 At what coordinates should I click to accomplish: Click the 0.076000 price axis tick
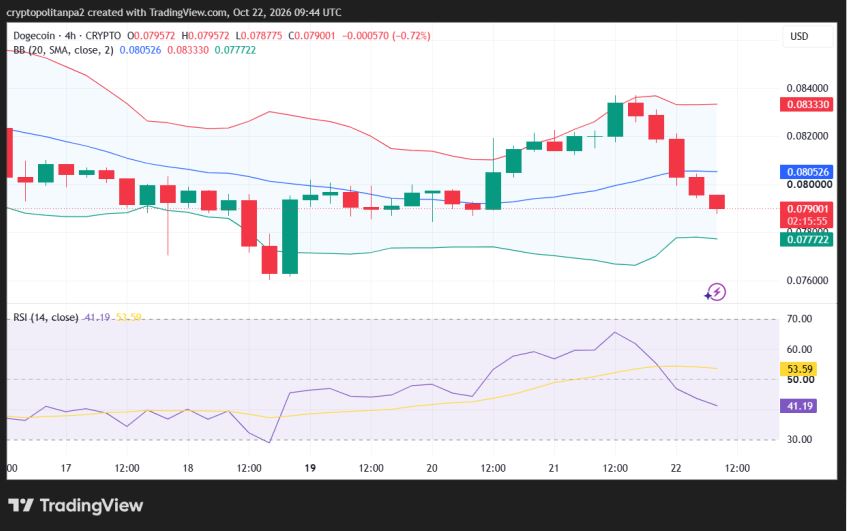click(x=807, y=280)
